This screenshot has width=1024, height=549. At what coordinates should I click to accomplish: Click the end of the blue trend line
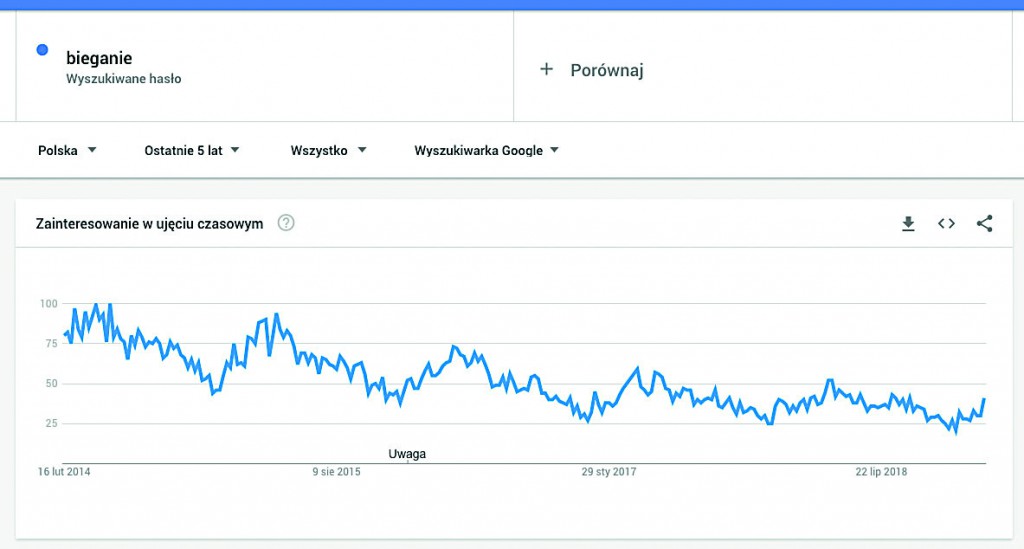(x=984, y=399)
